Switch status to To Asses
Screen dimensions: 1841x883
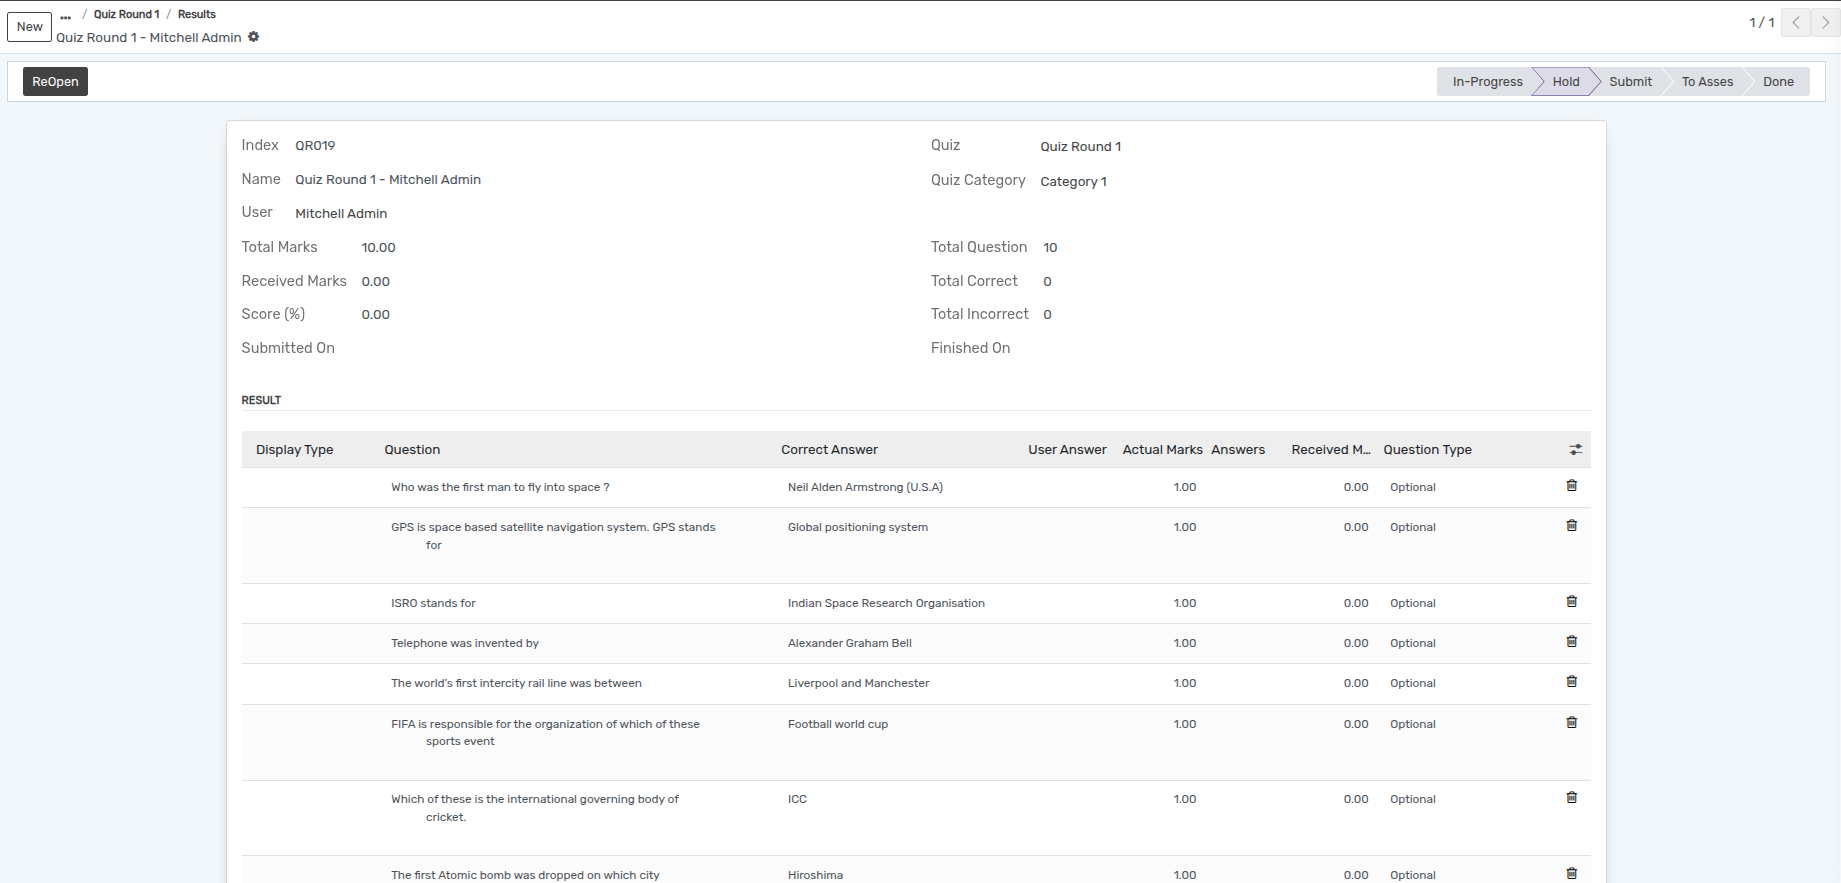pyautogui.click(x=1707, y=82)
